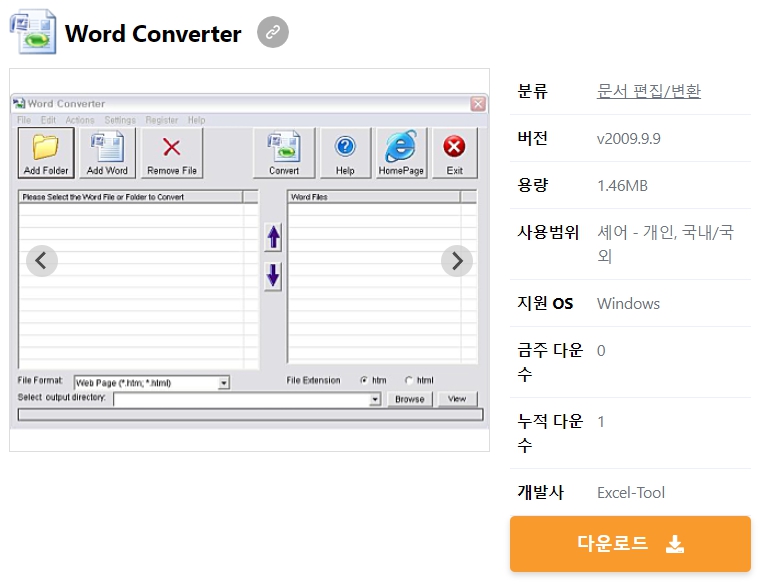
Task: Open the Register menu
Action: click(162, 120)
